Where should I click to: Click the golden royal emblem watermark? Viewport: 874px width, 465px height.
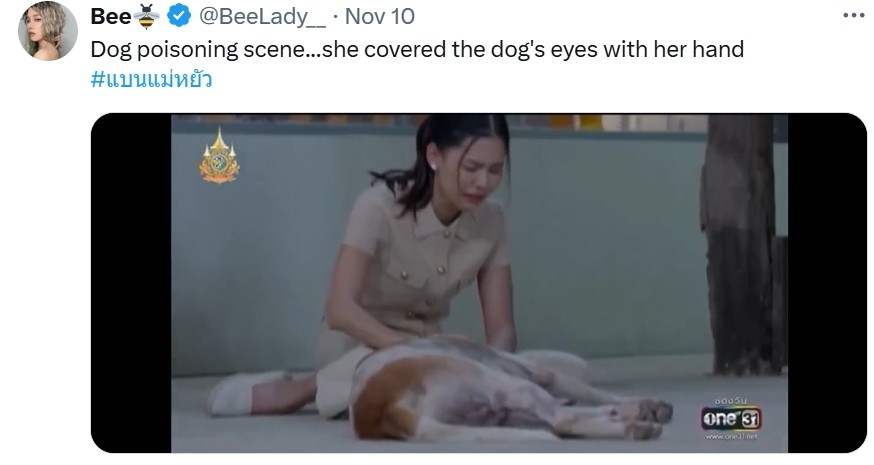[x=219, y=156]
